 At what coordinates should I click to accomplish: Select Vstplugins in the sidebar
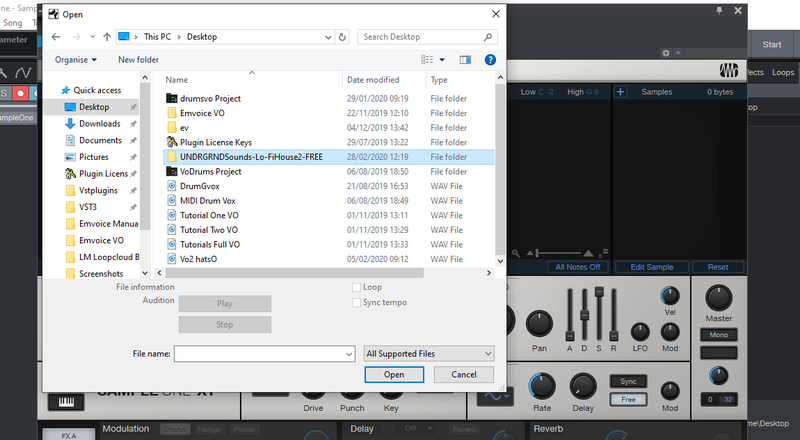tap(98, 190)
